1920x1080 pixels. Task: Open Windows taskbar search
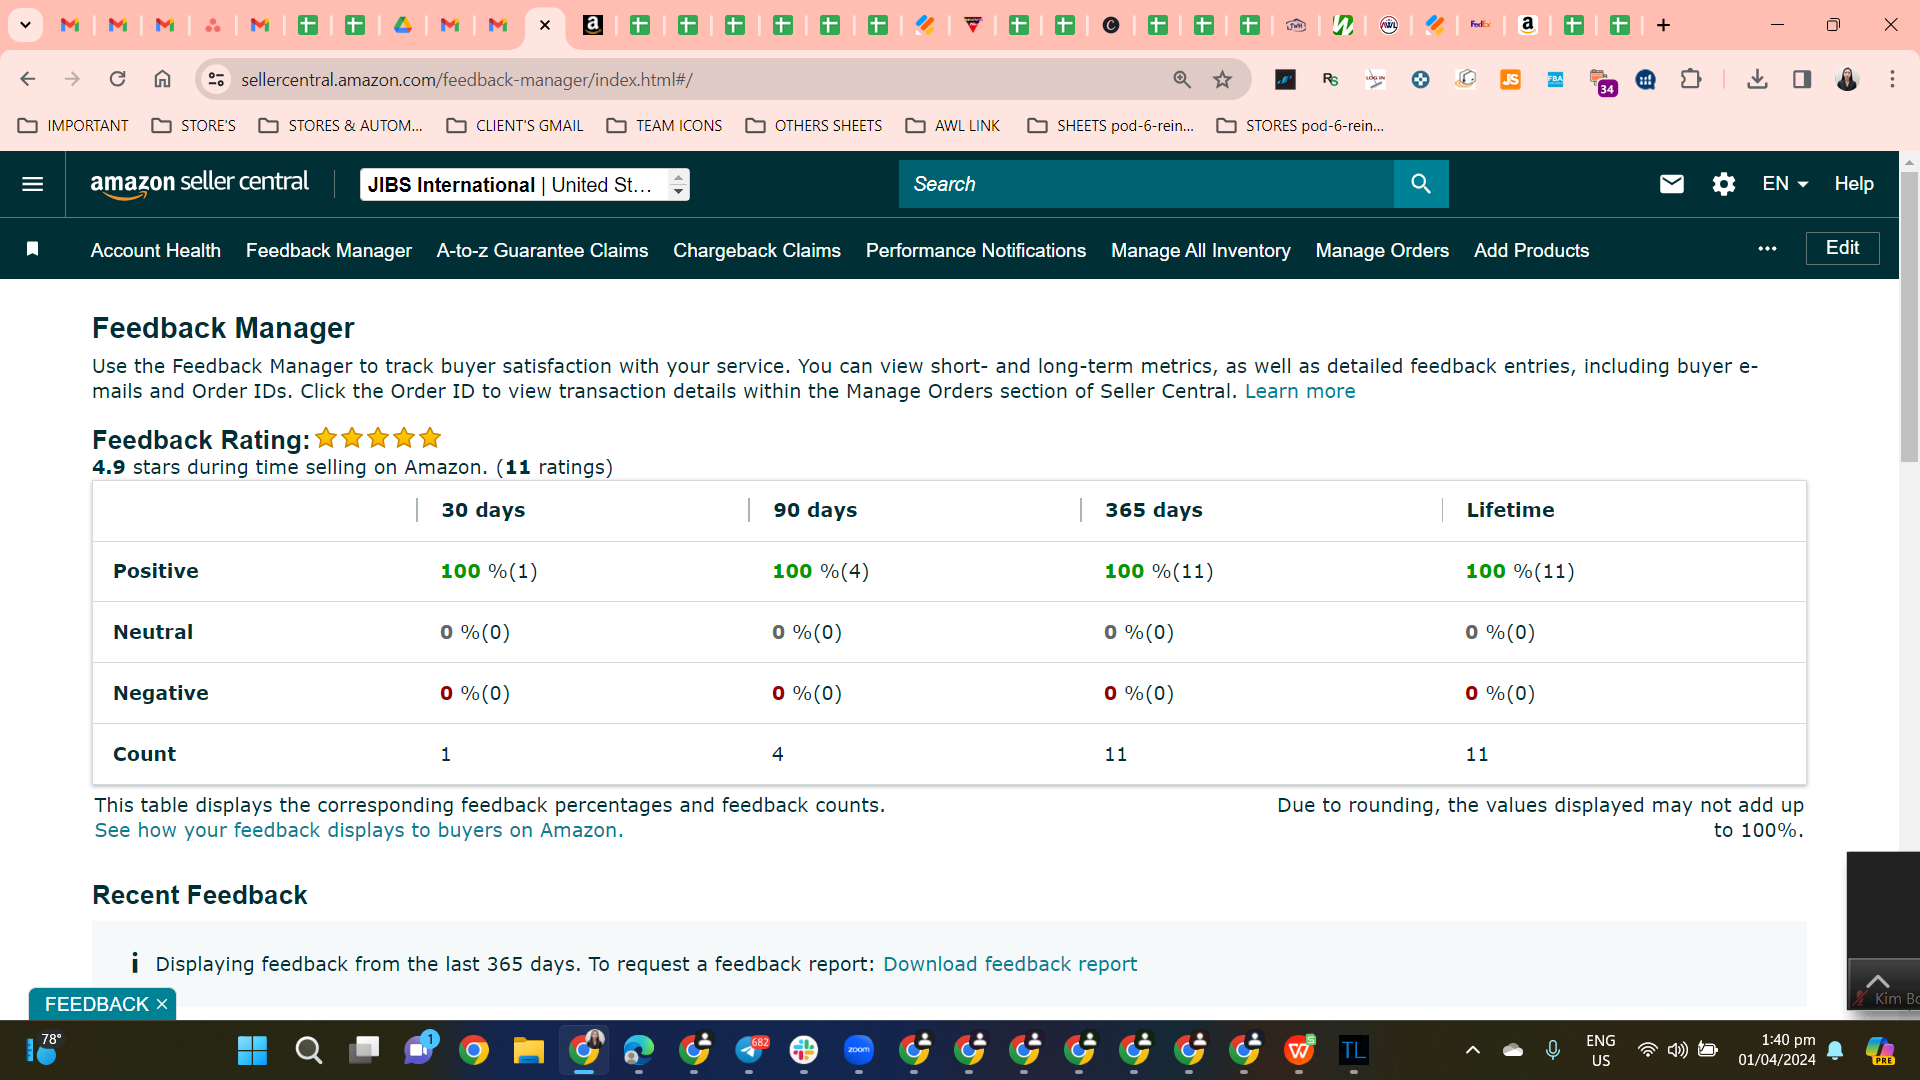308,1050
